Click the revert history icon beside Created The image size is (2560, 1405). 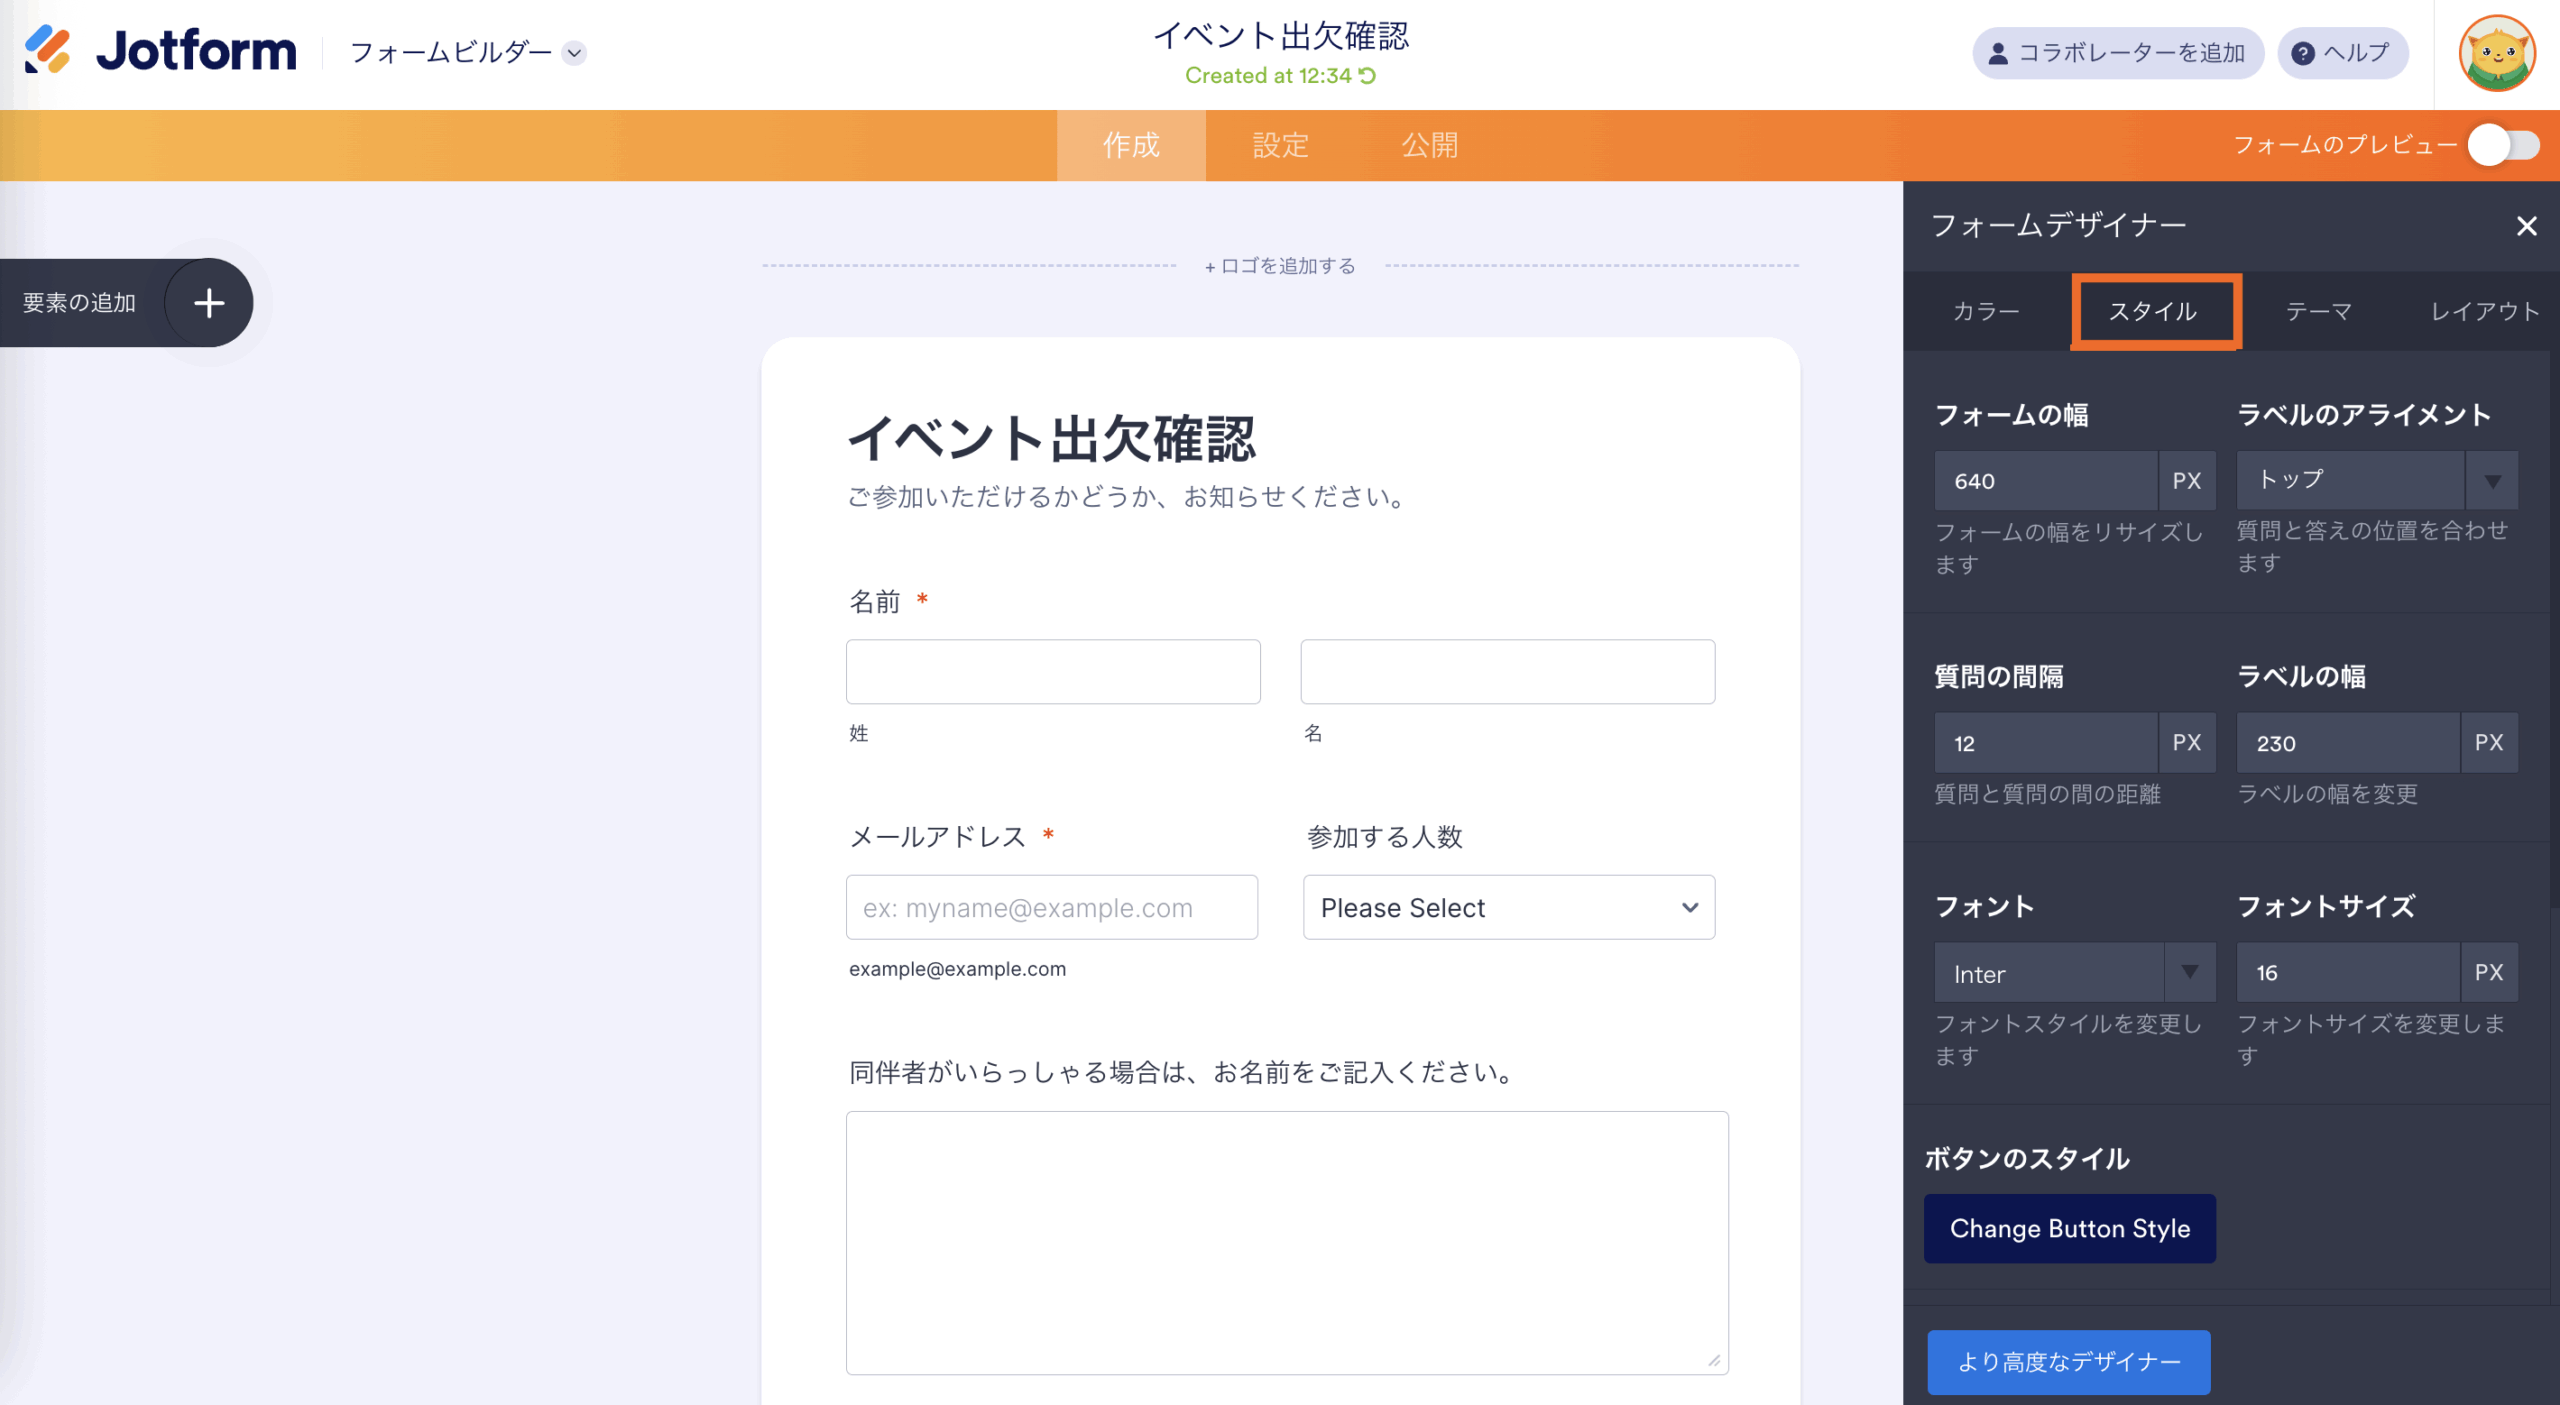click(x=1368, y=76)
